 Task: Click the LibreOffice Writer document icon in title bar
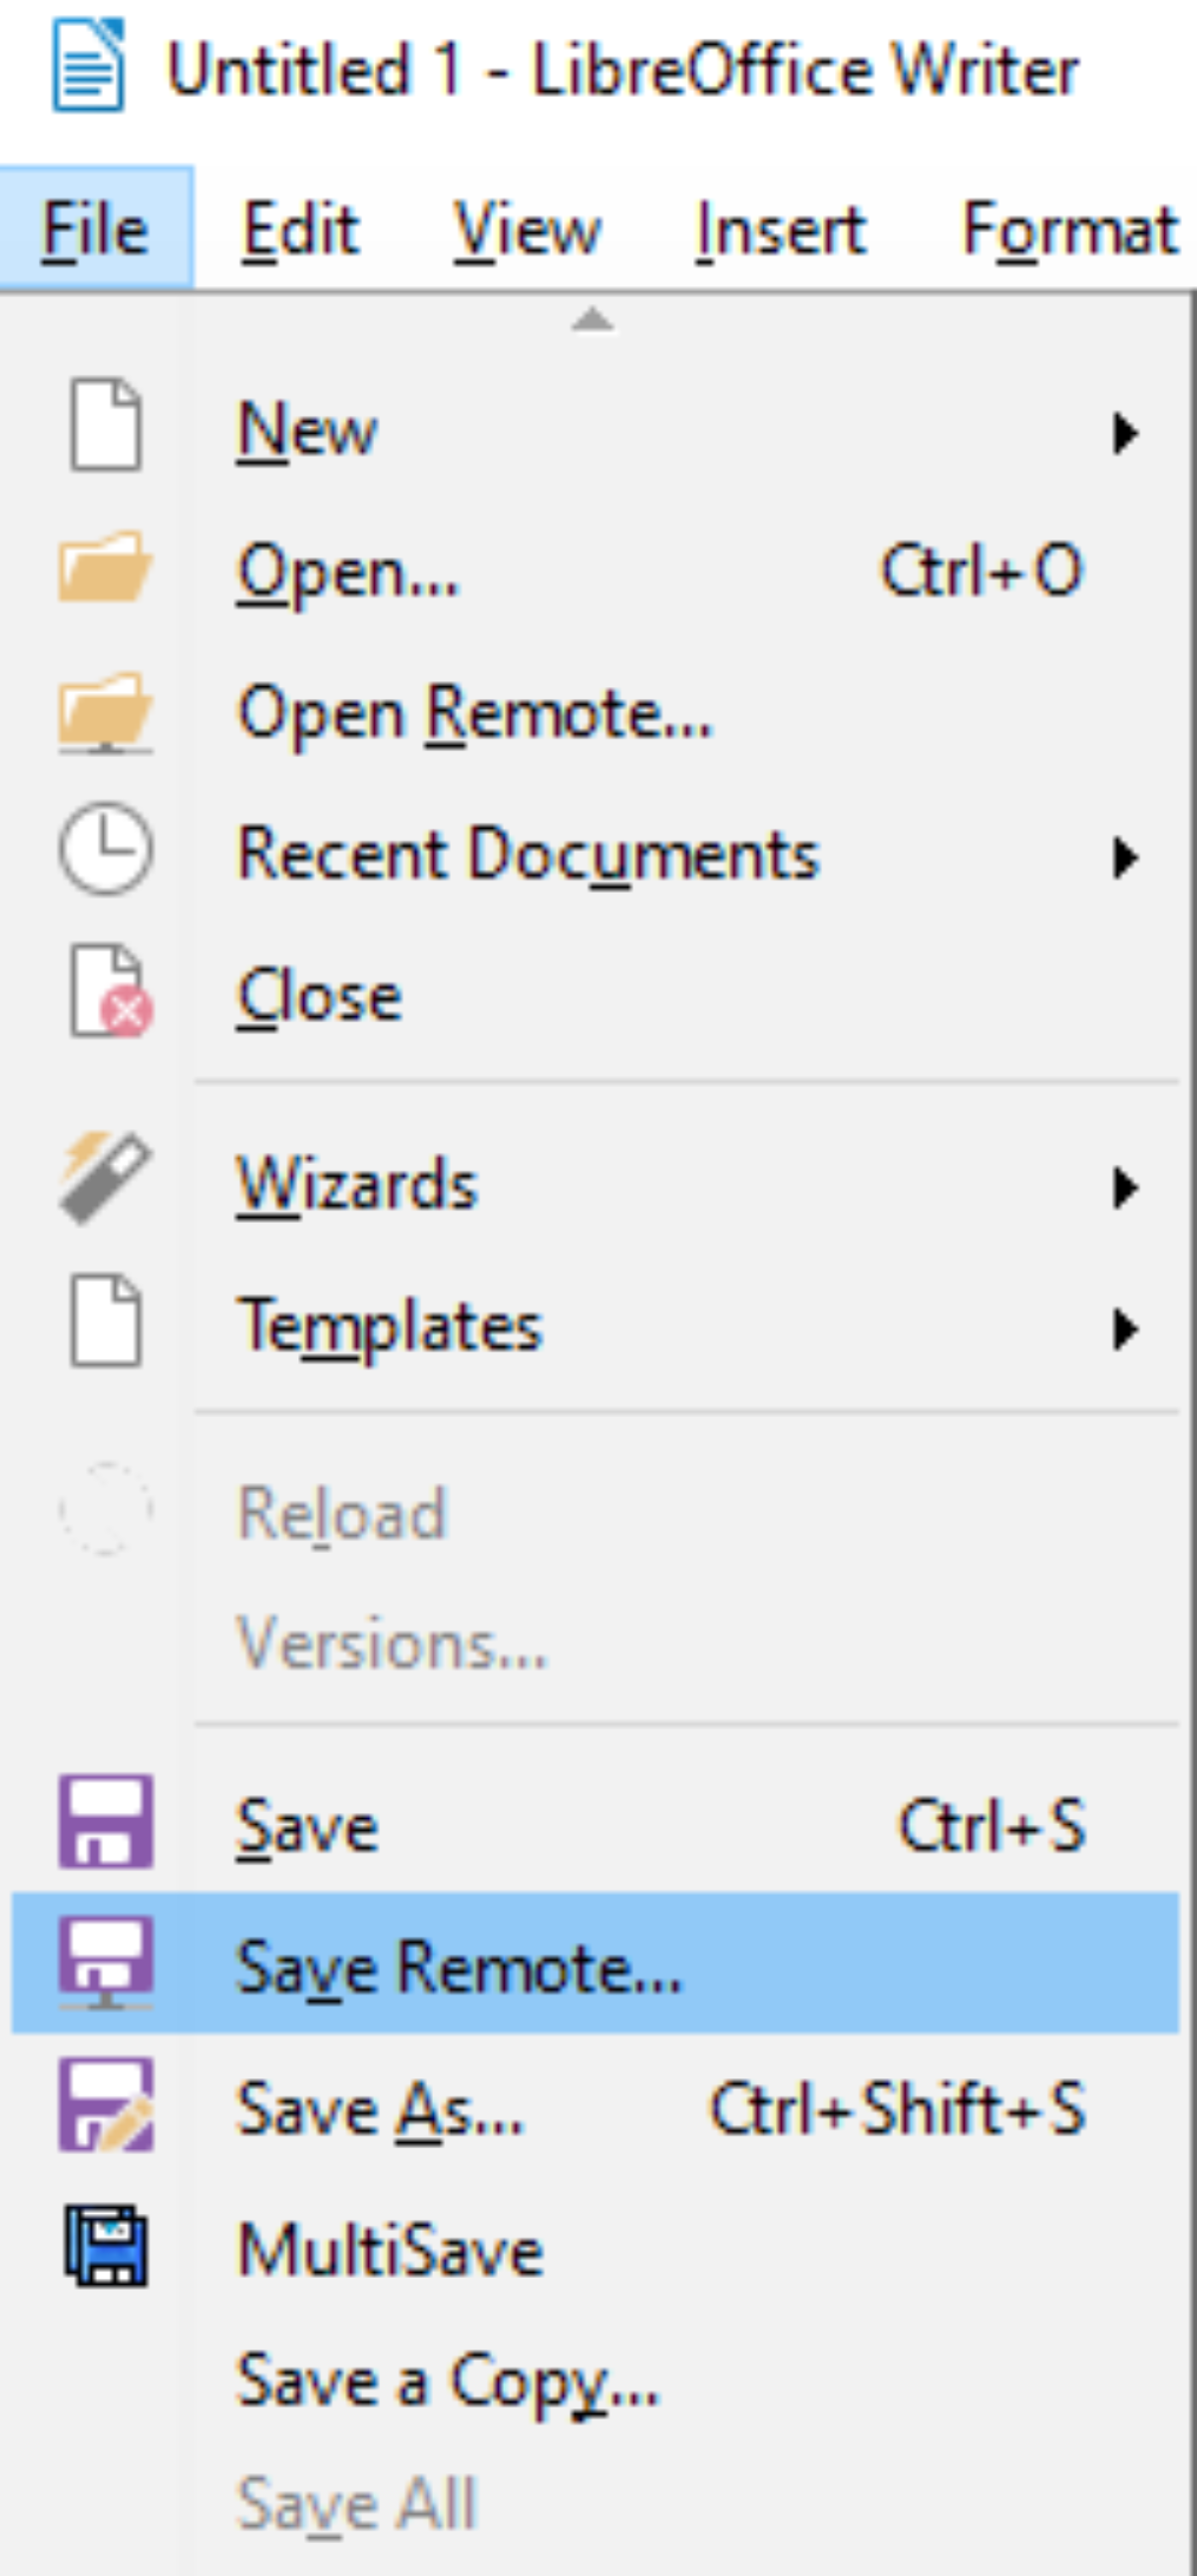[x=88, y=67]
